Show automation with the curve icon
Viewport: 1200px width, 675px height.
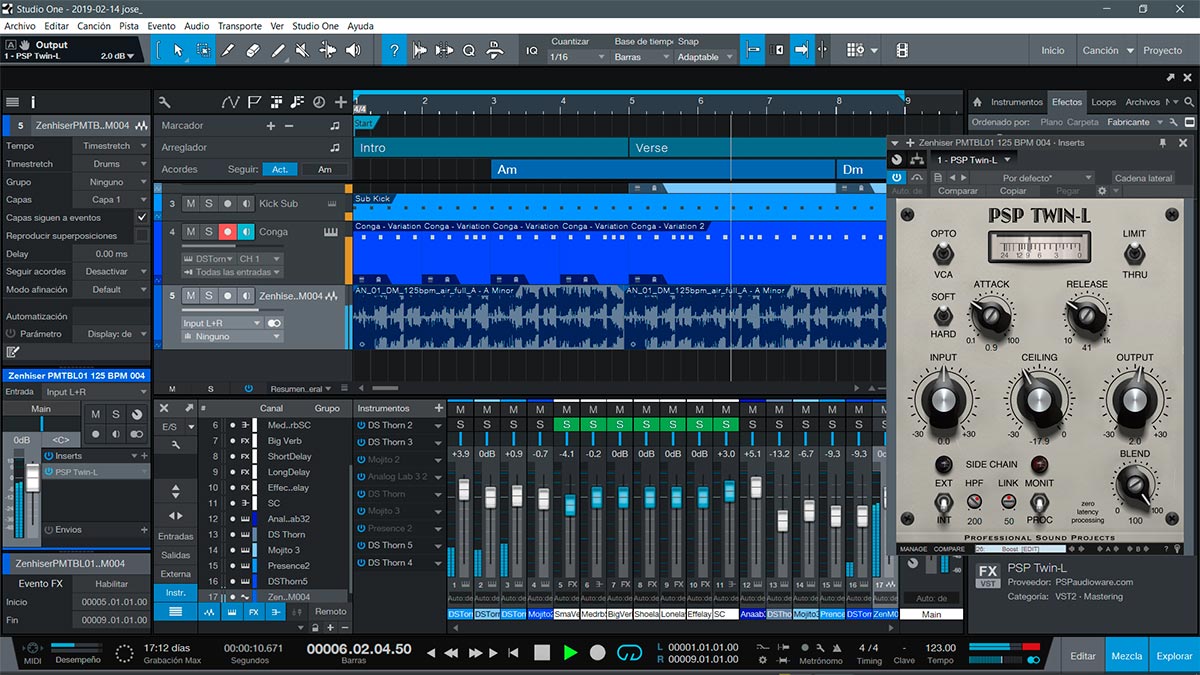click(231, 102)
